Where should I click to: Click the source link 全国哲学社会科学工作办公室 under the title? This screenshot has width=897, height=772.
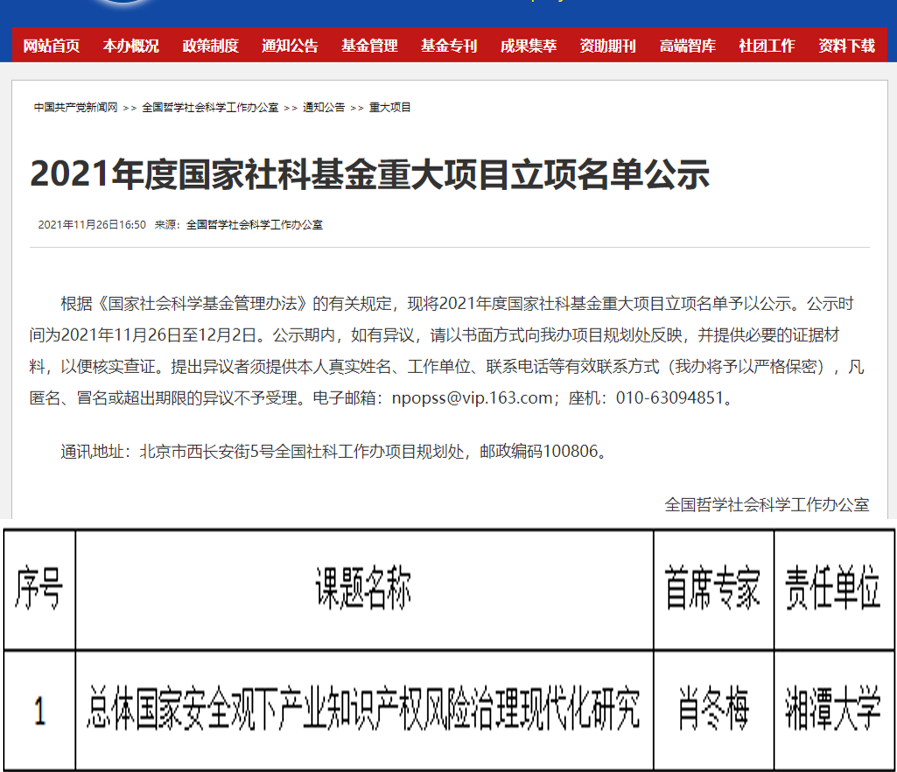coord(255,225)
